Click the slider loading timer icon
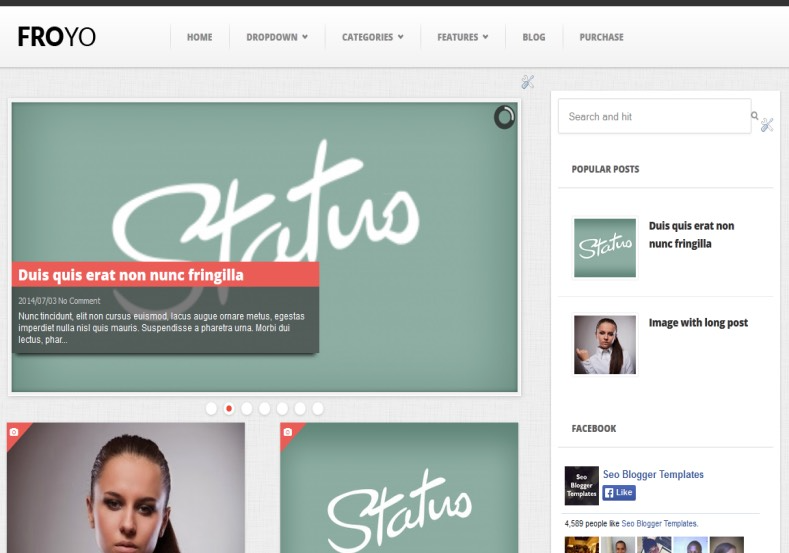The width and height of the screenshot is (789, 553). 504,117
